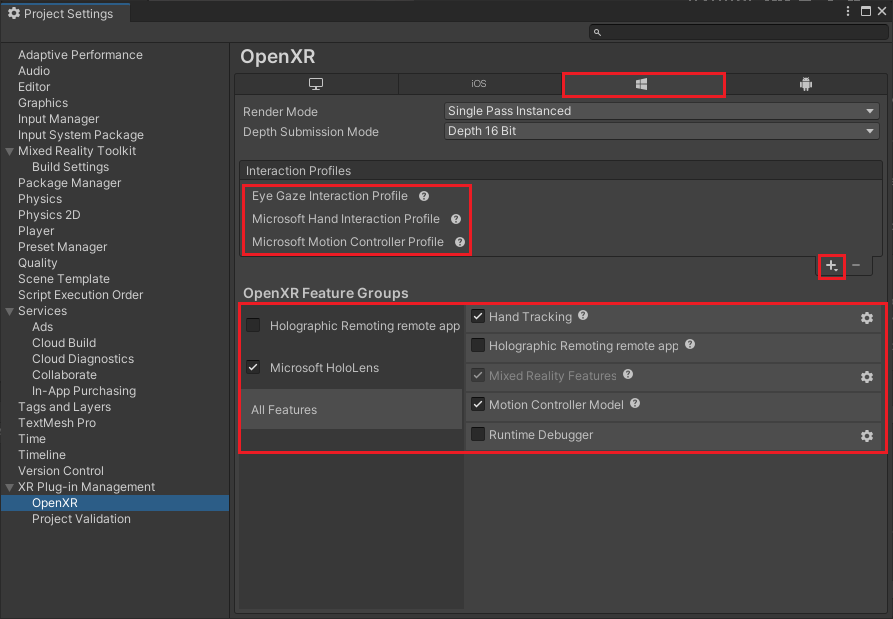
Task: Enable Holographic Remoting remote app feature checkbox
Action: (x=478, y=346)
